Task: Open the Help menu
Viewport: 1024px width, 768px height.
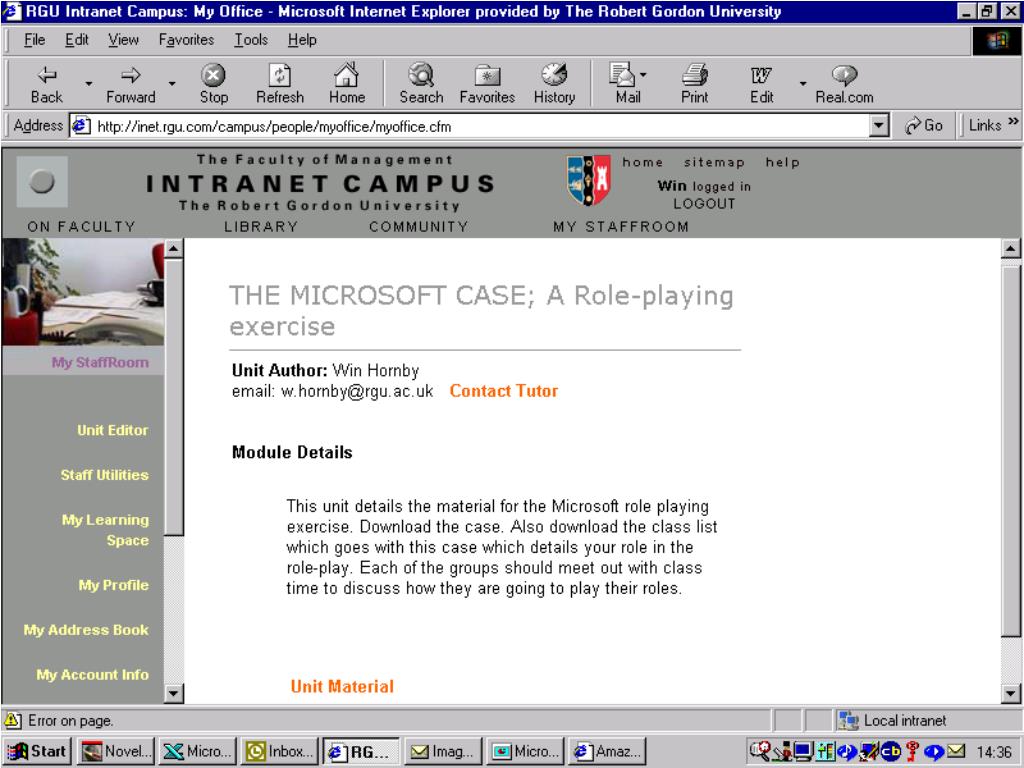Action: [x=302, y=40]
